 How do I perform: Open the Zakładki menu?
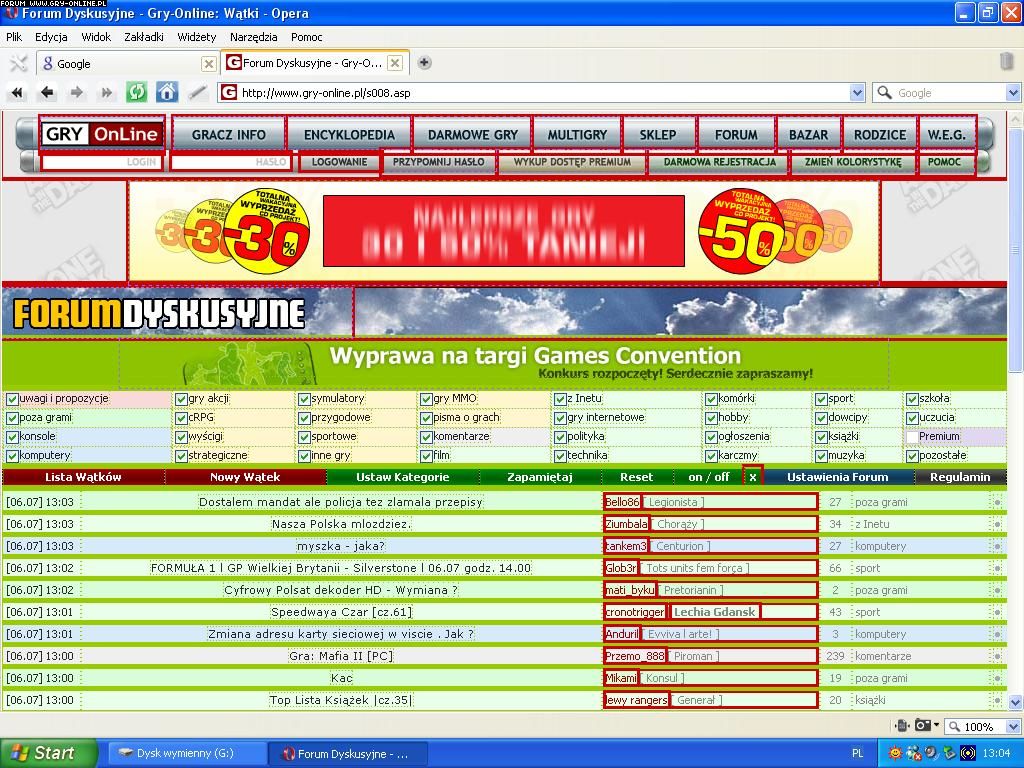click(144, 37)
